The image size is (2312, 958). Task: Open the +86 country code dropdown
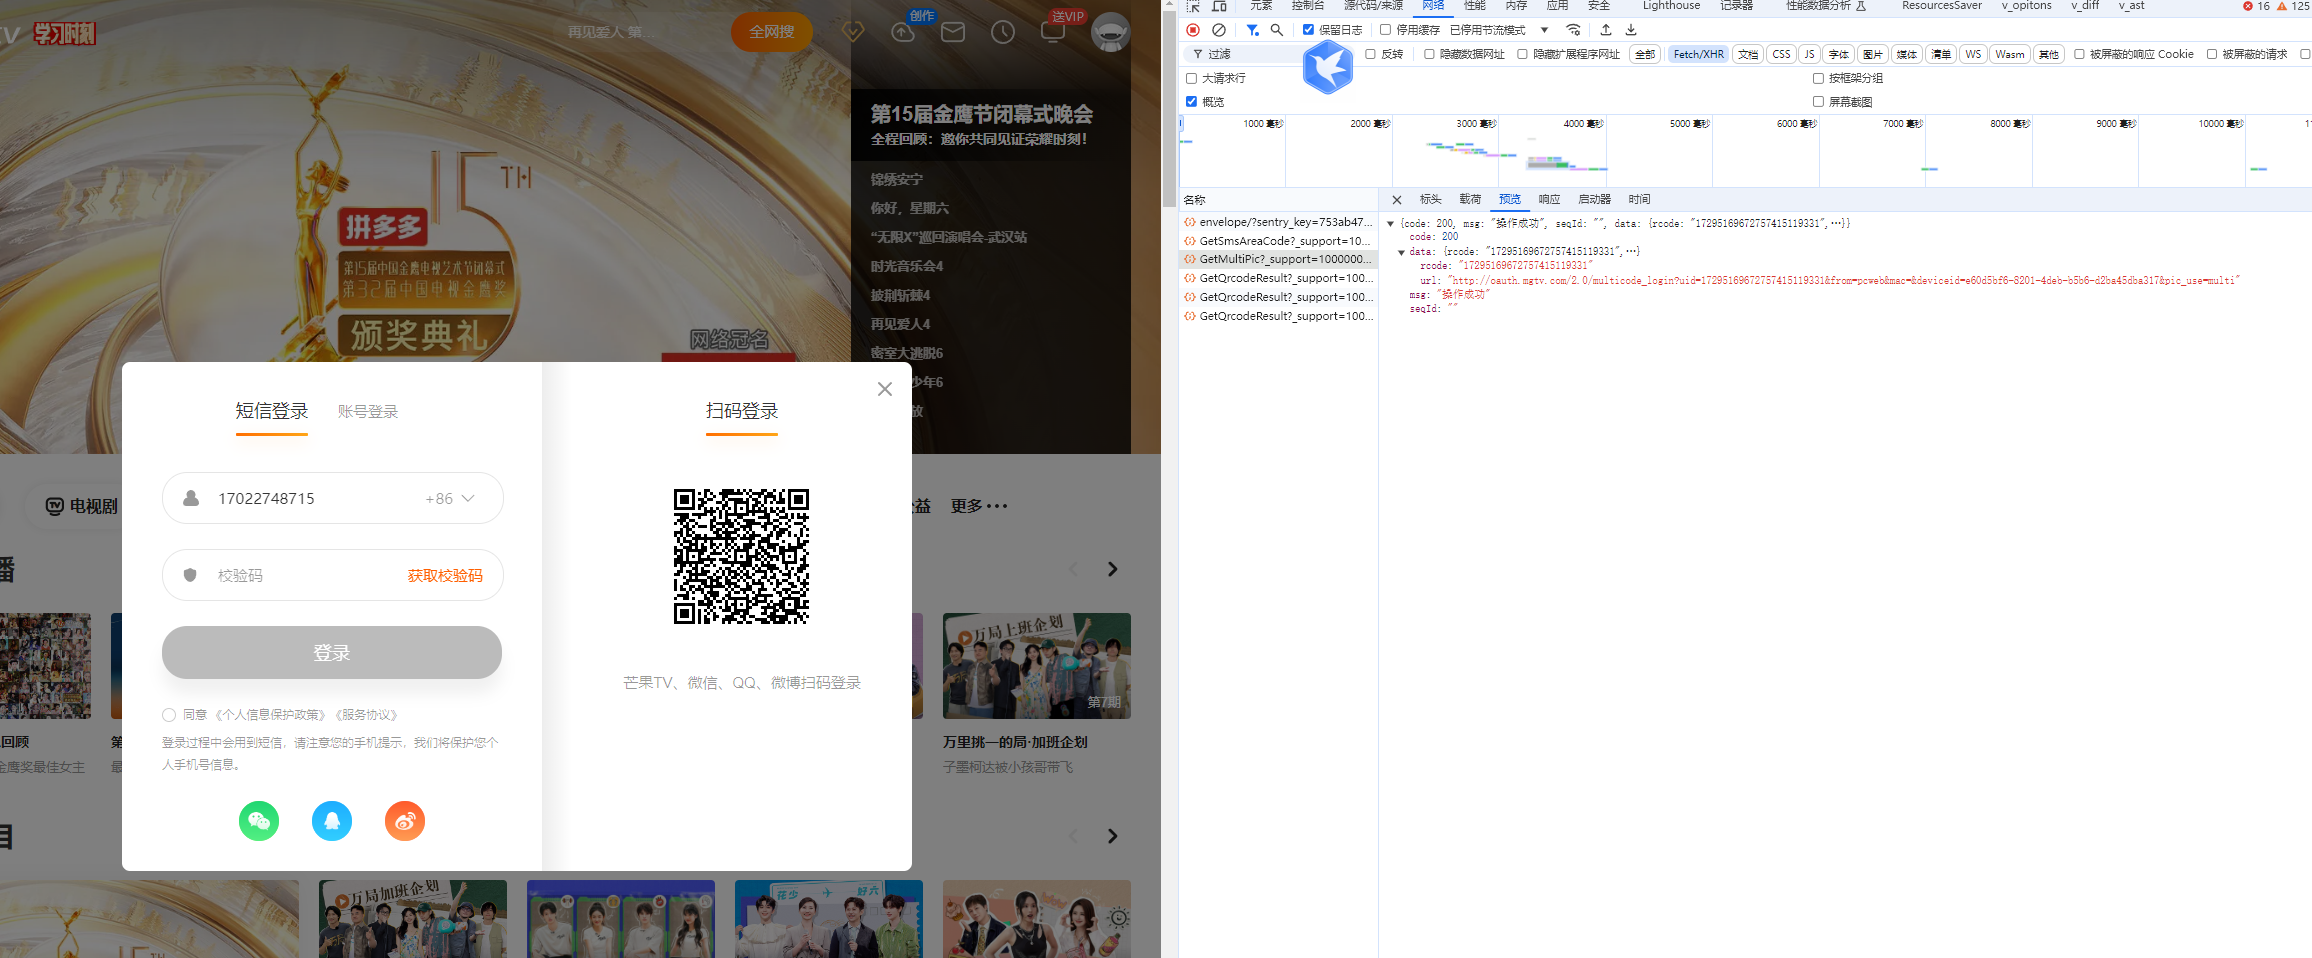[x=450, y=498]
